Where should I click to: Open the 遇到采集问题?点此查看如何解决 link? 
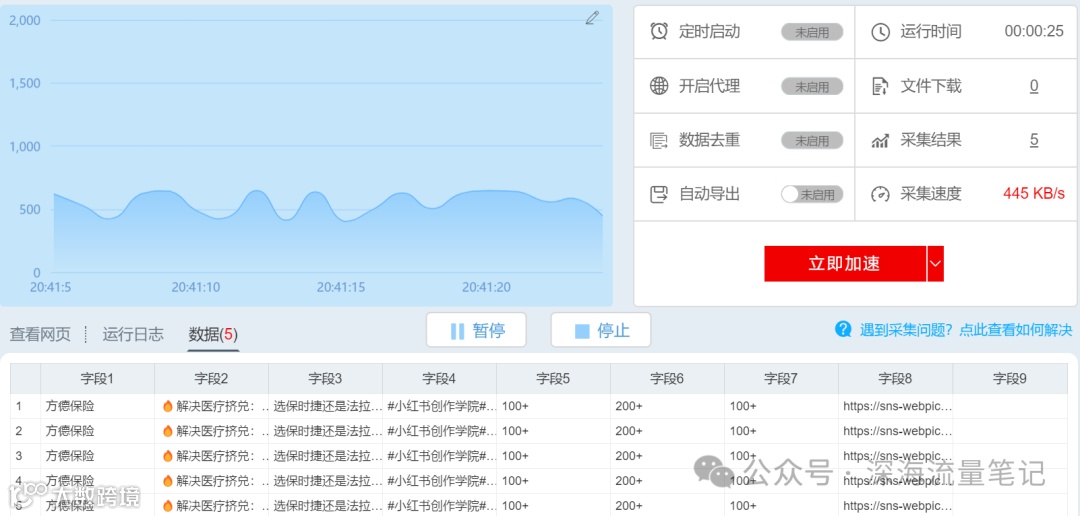click(x=966, y=329)
